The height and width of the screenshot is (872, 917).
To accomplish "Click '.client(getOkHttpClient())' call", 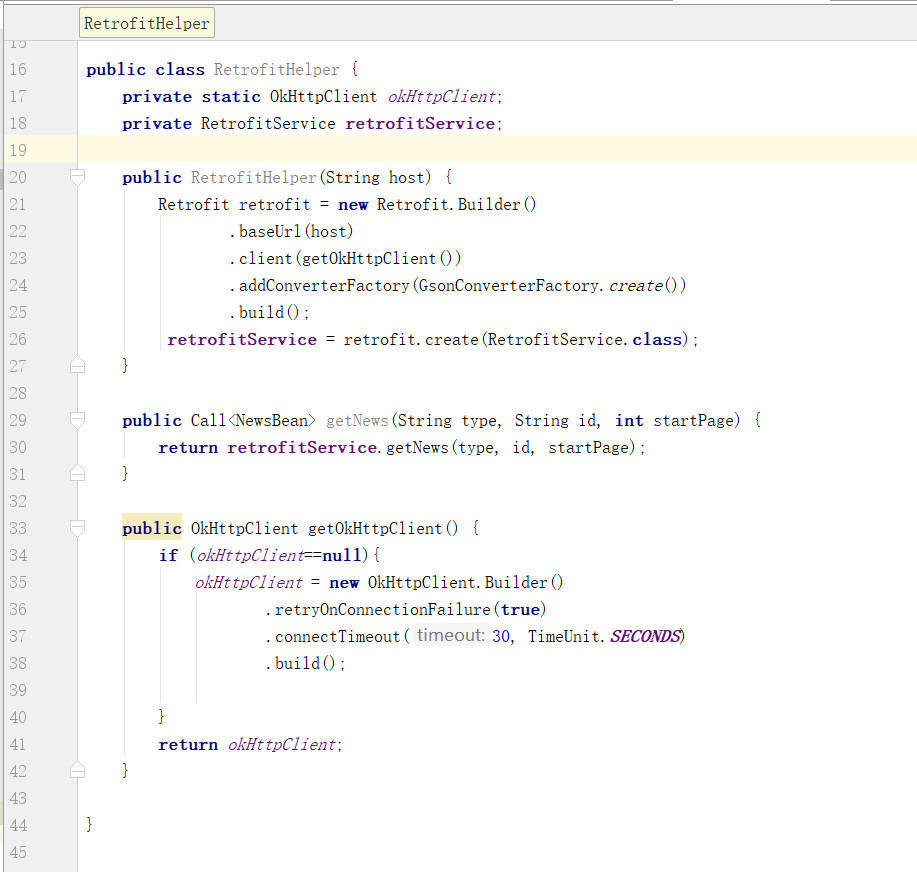I will [345, 259].
